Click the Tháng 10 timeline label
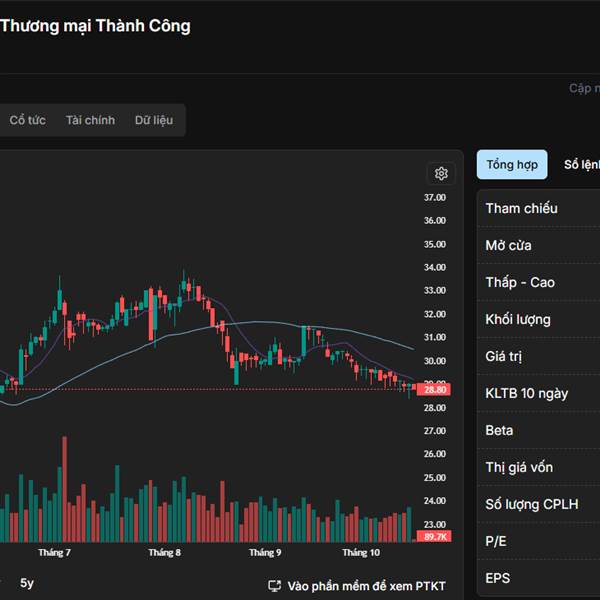 [361, 552]
